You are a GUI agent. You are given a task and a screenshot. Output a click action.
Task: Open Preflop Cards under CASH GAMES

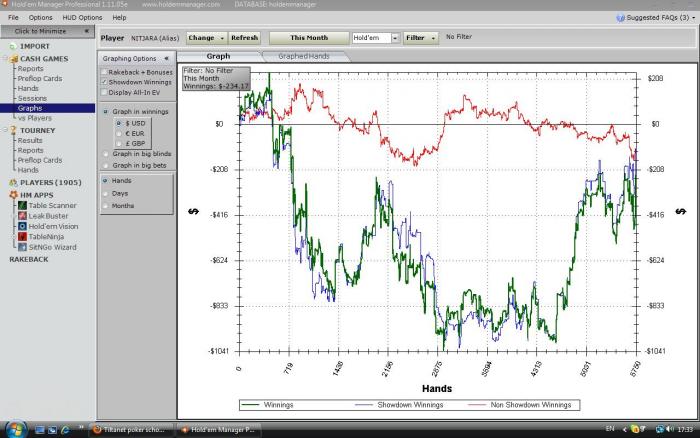point(40,79)
